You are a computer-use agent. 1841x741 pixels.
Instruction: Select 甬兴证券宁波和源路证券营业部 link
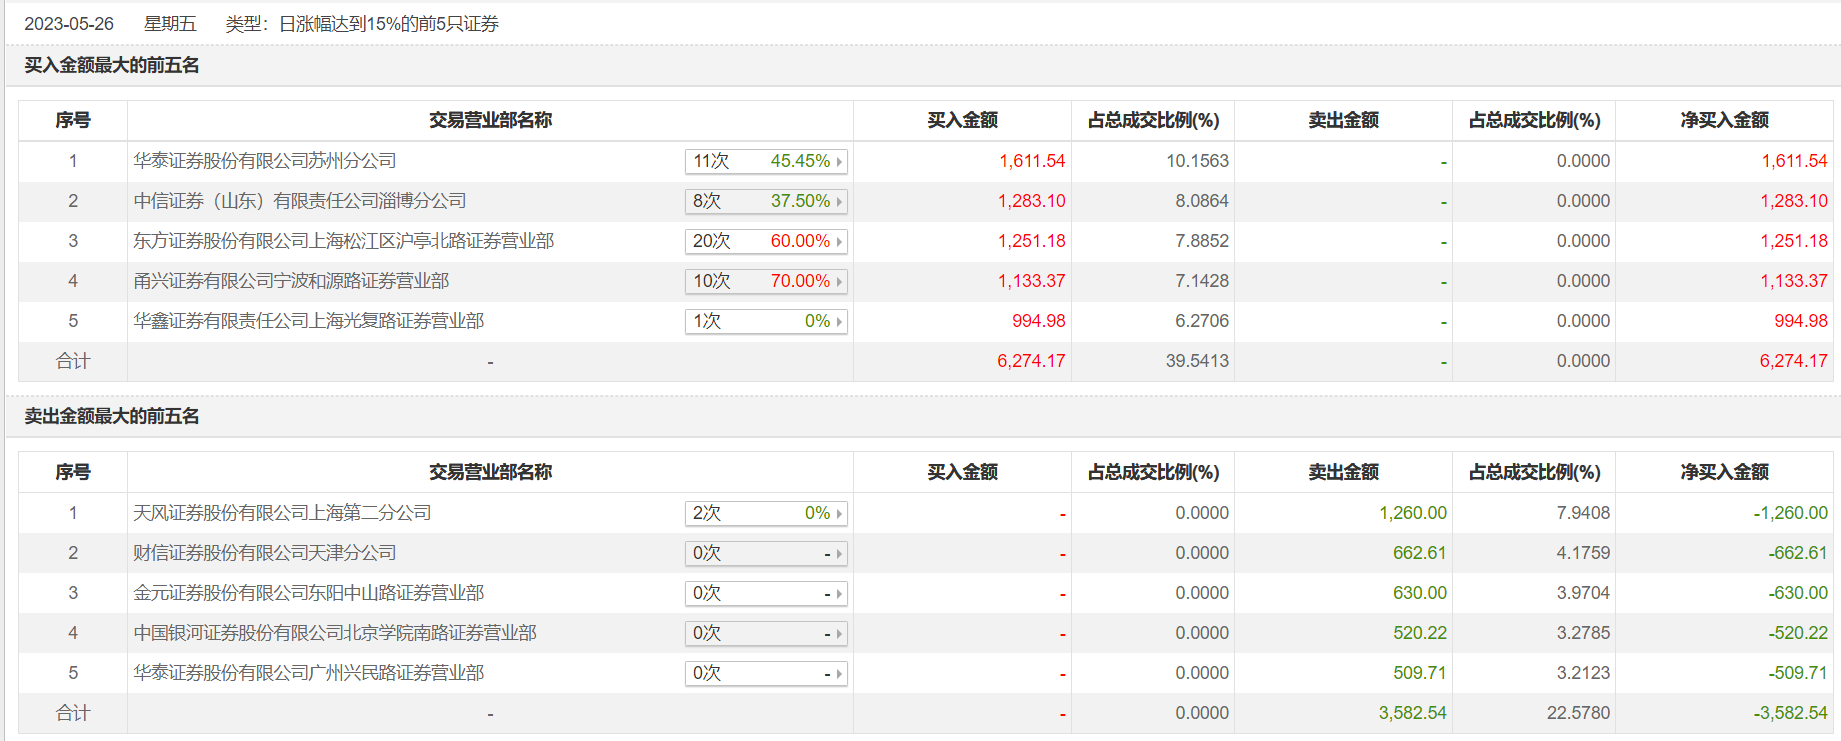[x=291, y=281]
